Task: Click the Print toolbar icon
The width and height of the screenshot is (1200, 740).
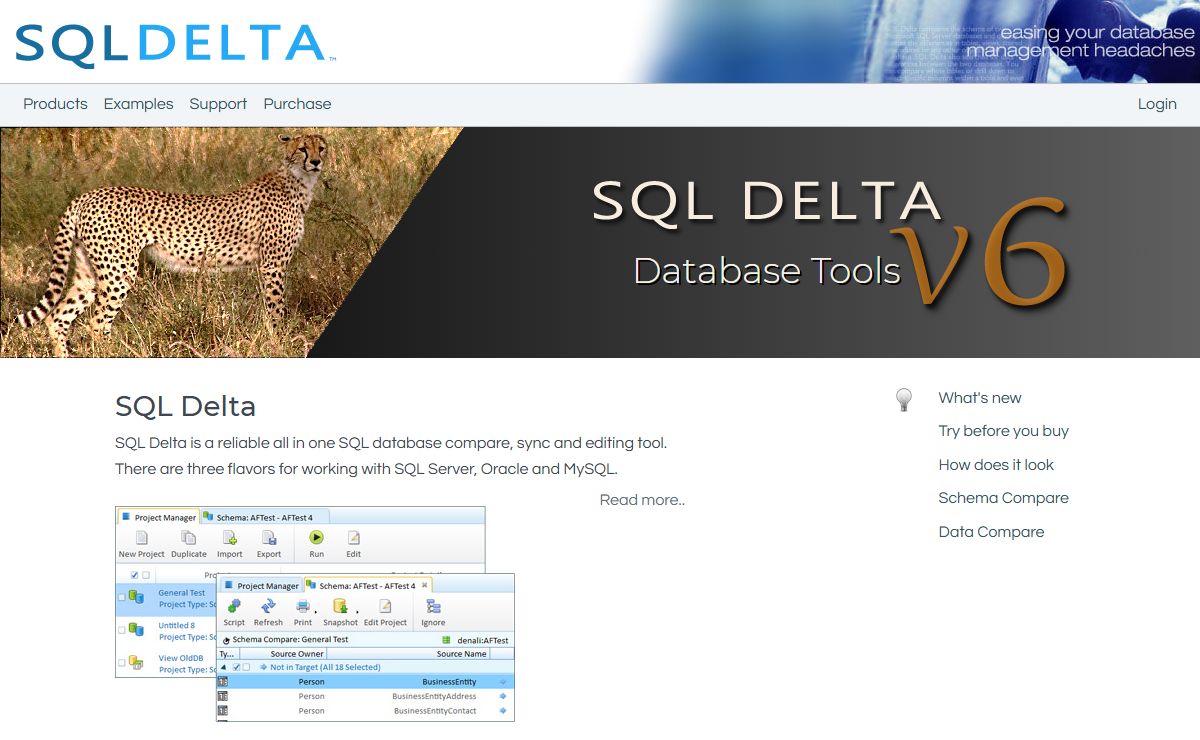Action: coord(303,606)
